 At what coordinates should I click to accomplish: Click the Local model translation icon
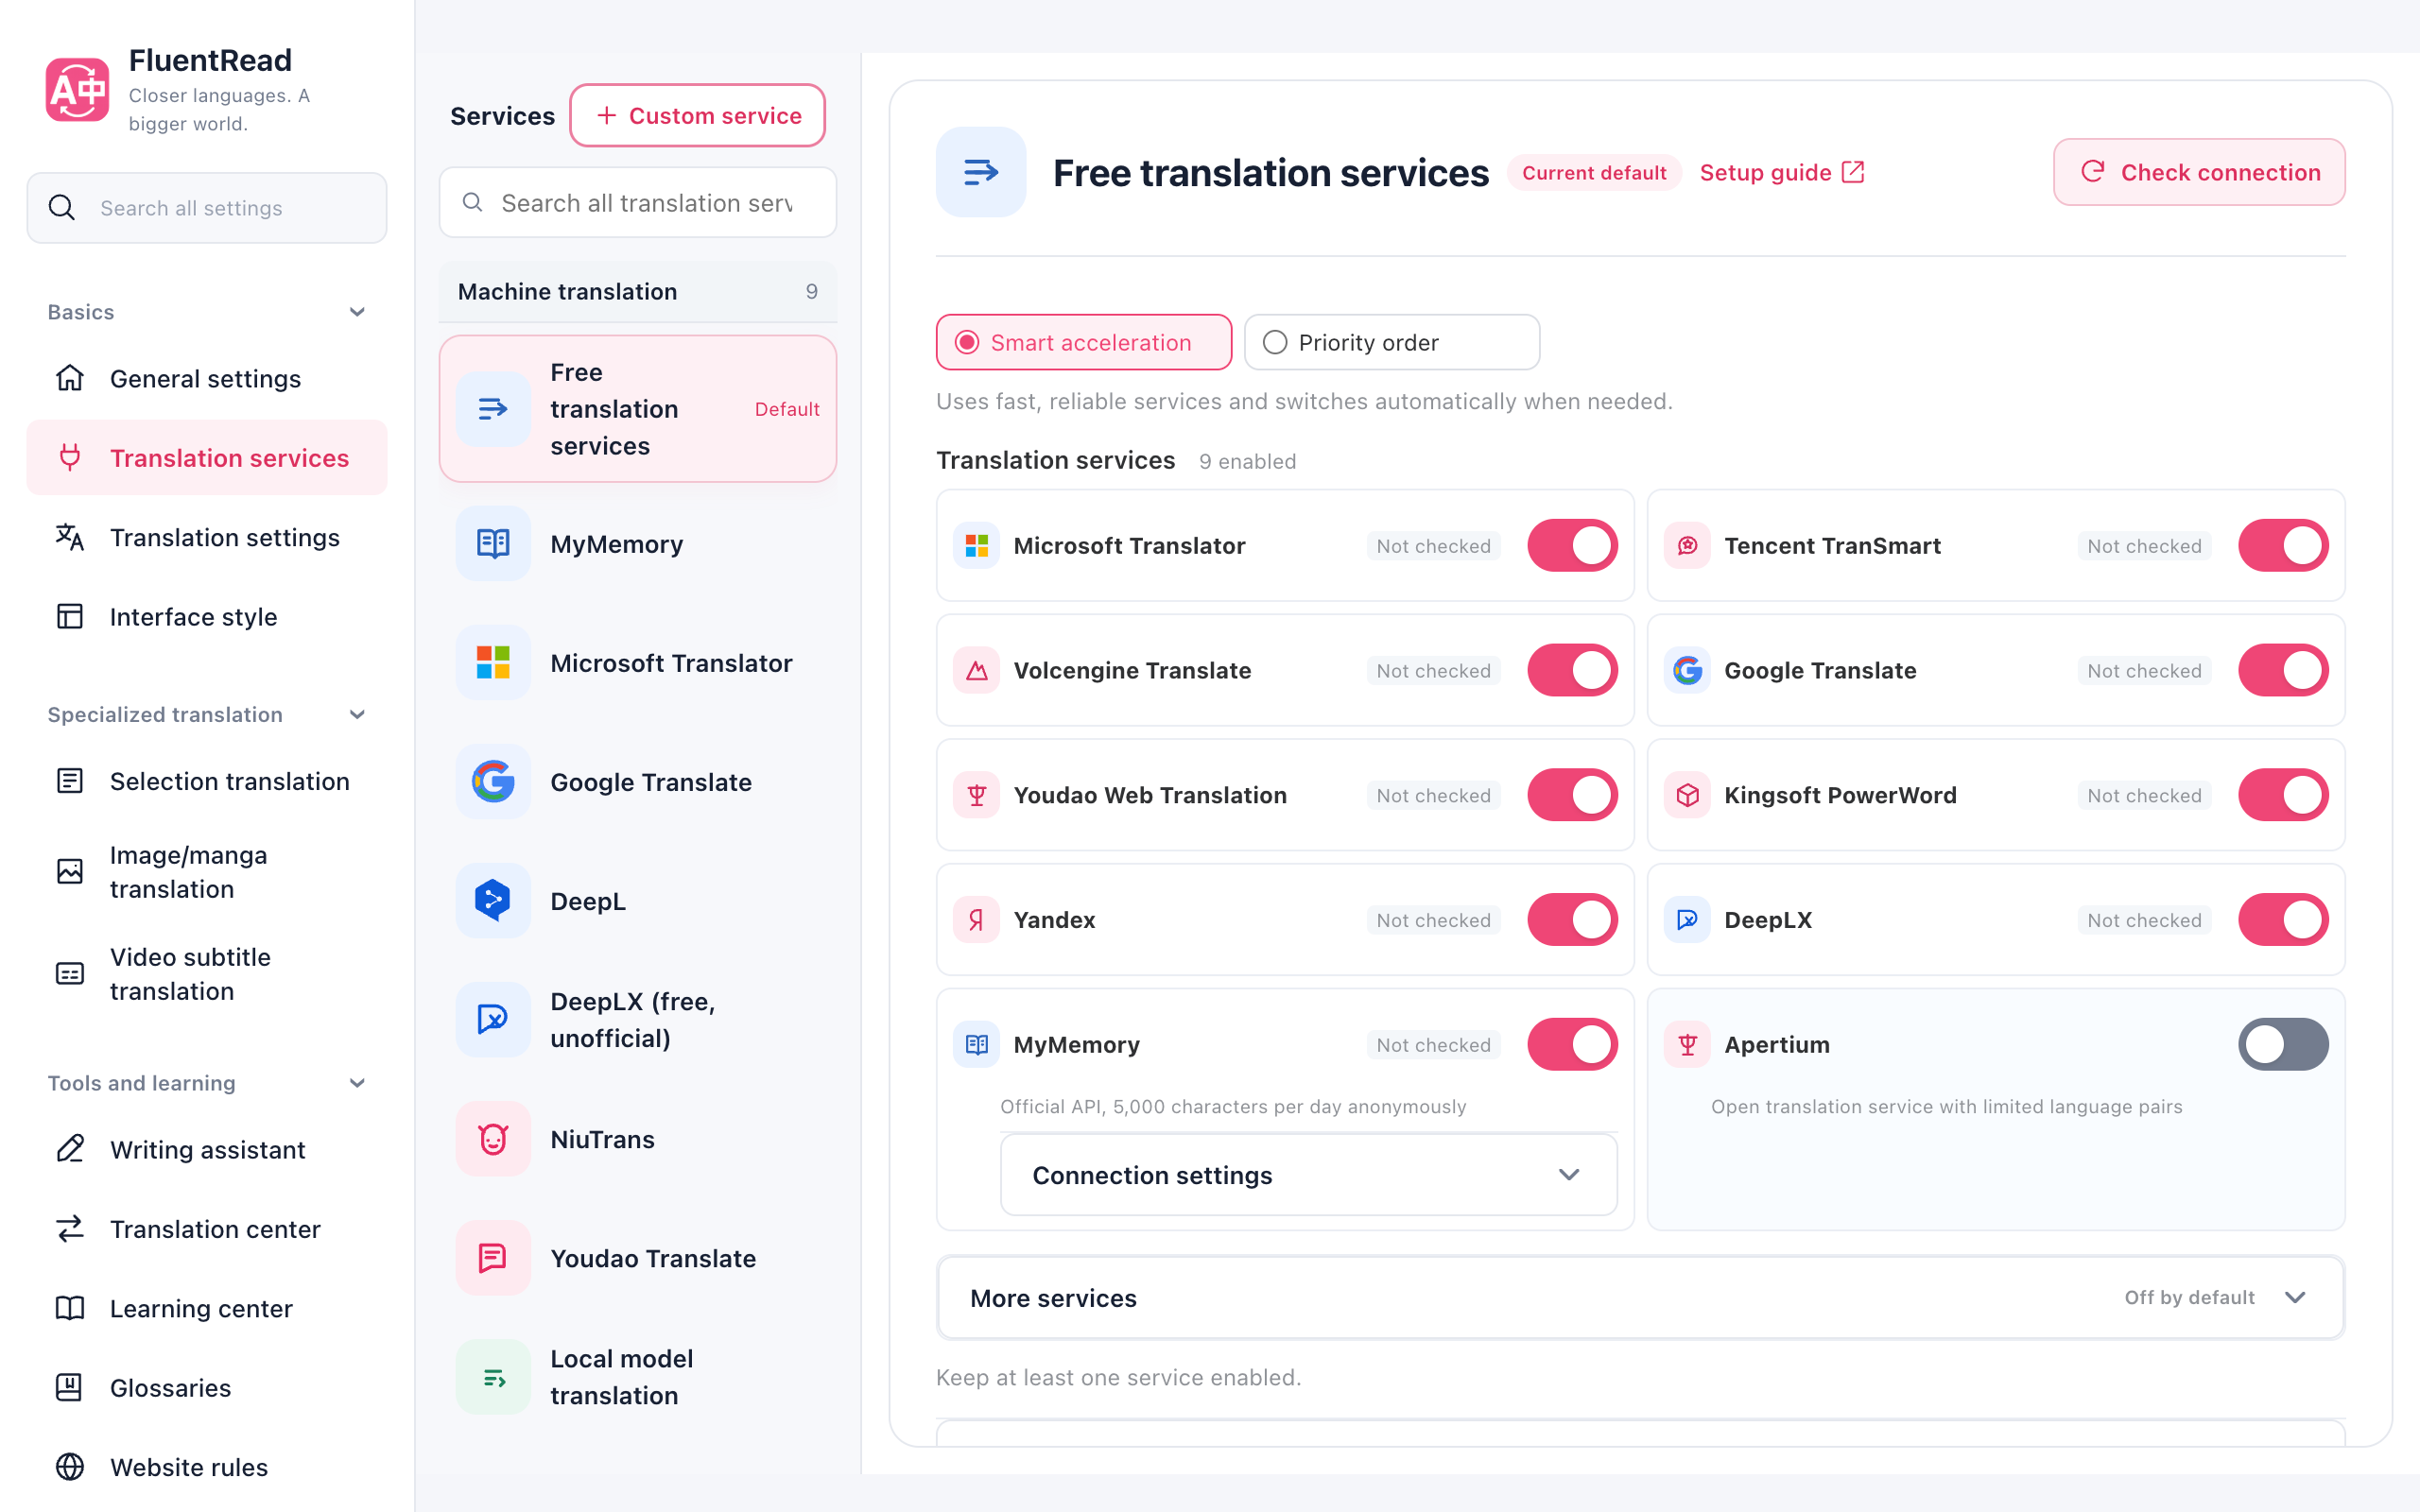493,1377
